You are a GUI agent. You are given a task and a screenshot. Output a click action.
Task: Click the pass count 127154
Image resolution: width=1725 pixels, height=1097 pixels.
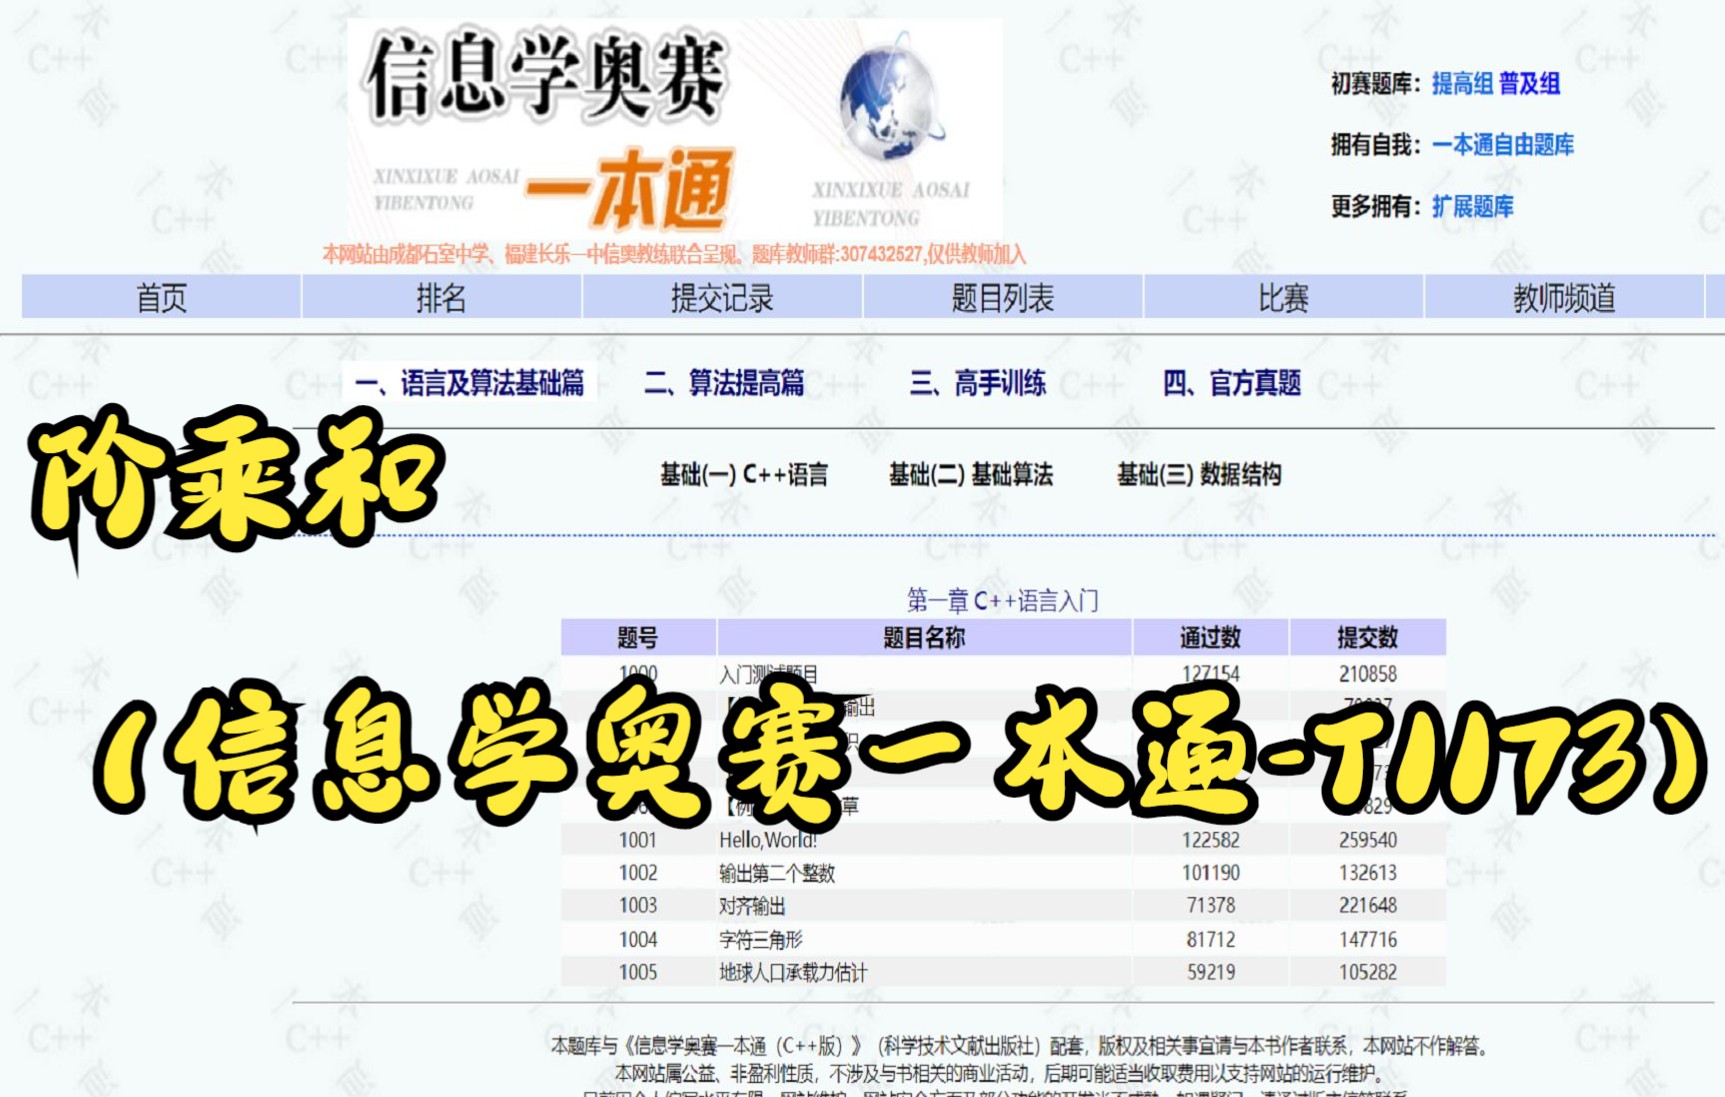(x=1211, y=675)
